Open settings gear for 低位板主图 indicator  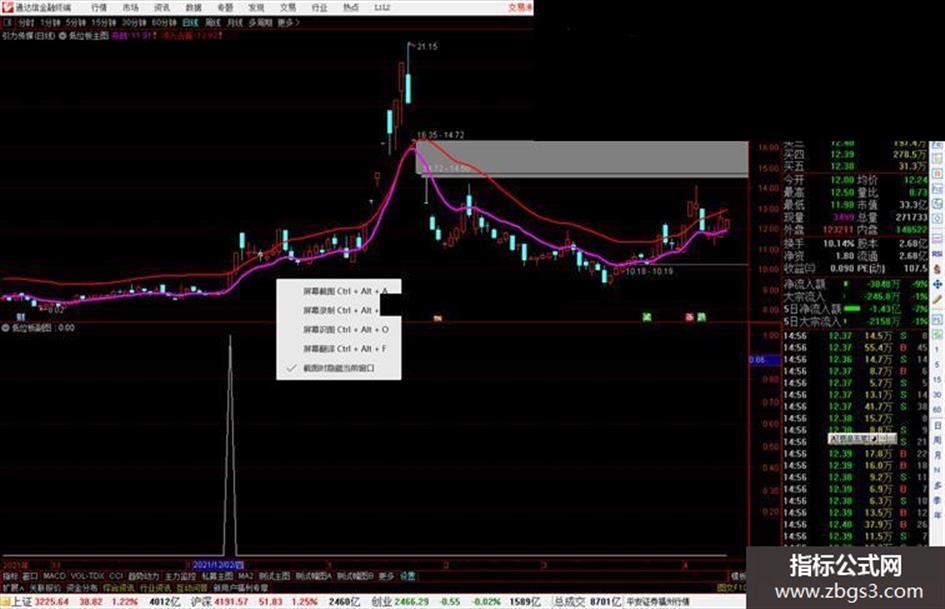click(62, 36)
